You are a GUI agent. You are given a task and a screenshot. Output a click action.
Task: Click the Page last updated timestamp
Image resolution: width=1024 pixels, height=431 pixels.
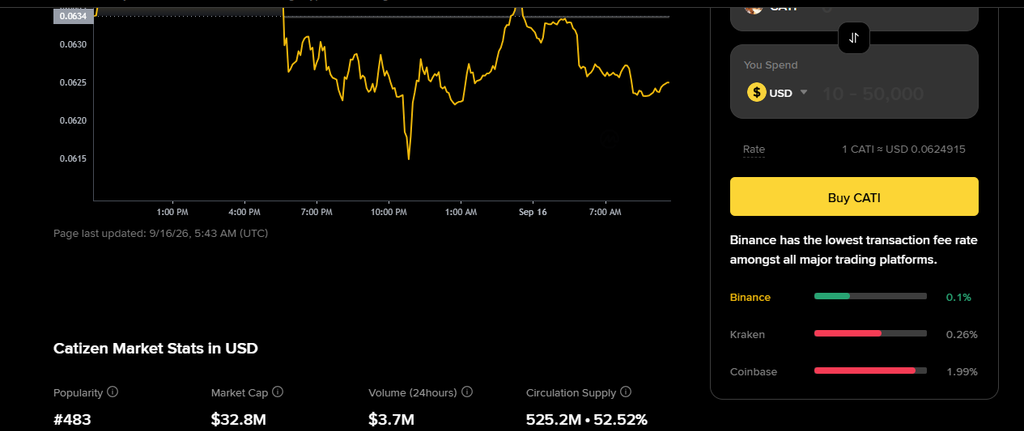click(x=161, y=233)
